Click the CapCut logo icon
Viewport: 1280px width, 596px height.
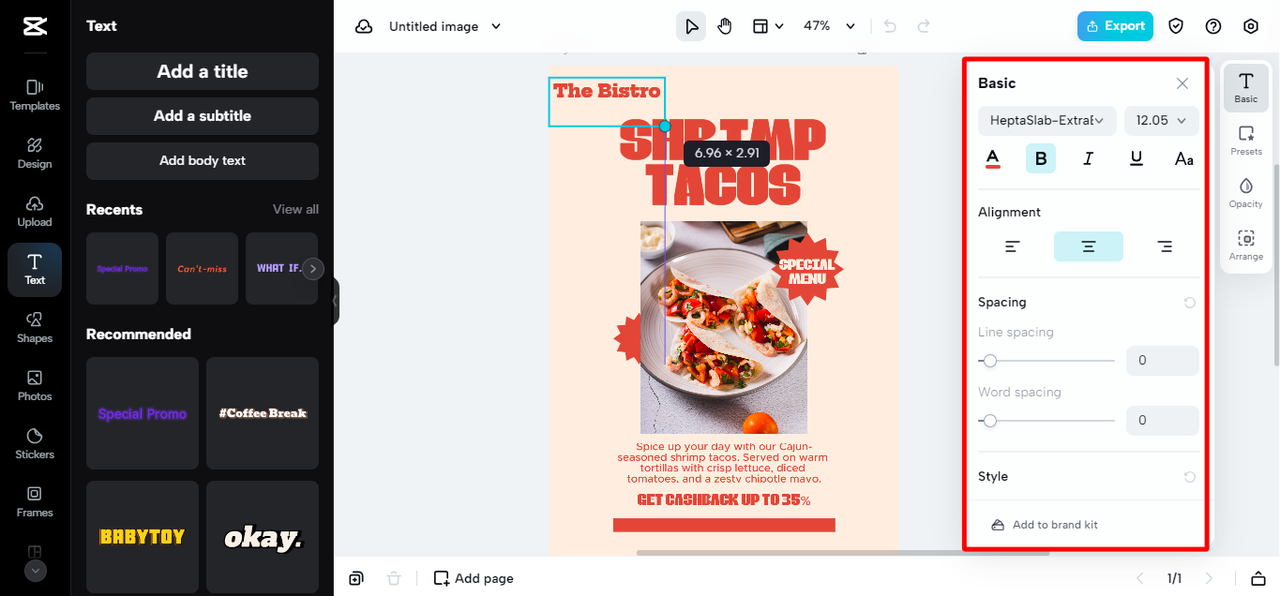(35, 27)
